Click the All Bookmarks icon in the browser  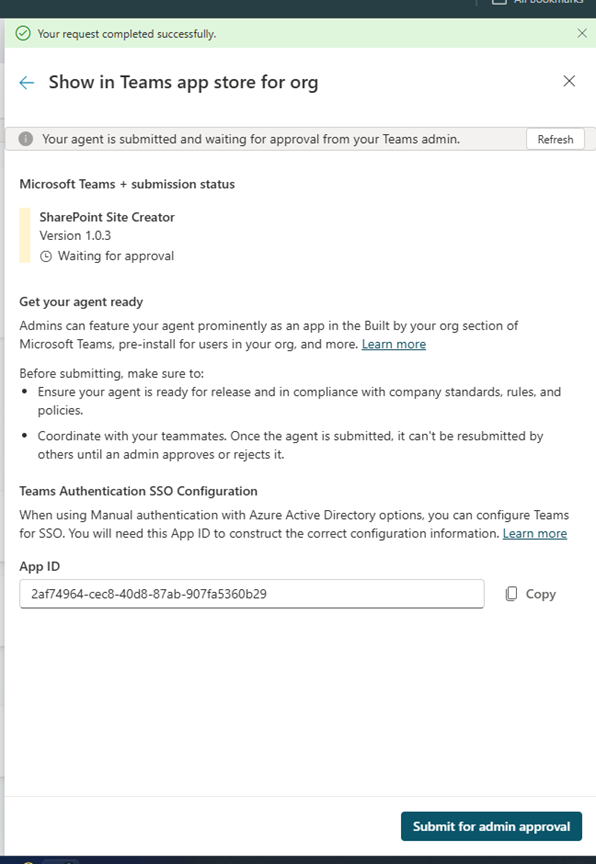[x=497, y=2]
